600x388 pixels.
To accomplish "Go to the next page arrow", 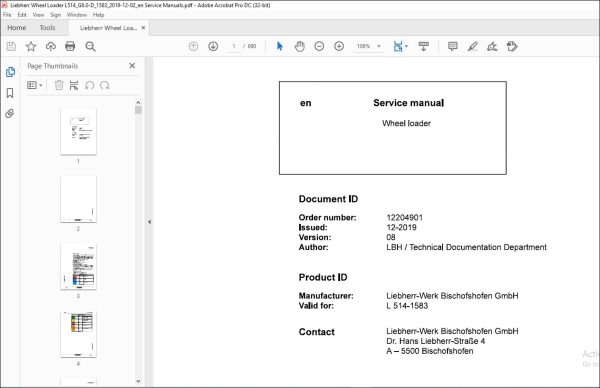I will point(213,46).
